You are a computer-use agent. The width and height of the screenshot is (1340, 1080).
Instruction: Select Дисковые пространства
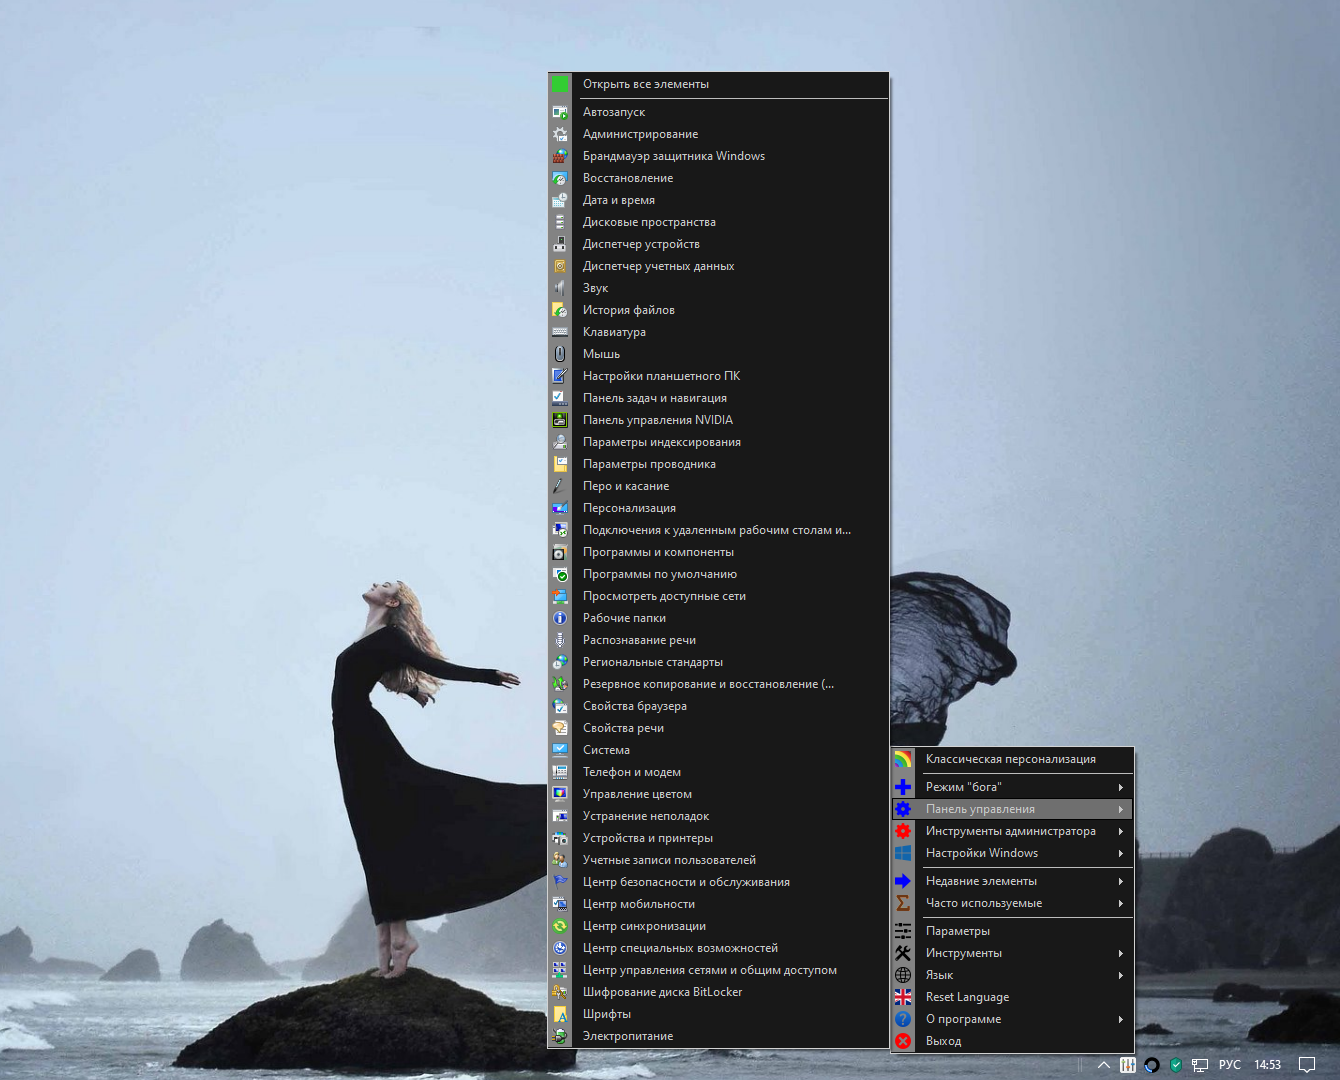pyautogui.click(x=718, y=222)
